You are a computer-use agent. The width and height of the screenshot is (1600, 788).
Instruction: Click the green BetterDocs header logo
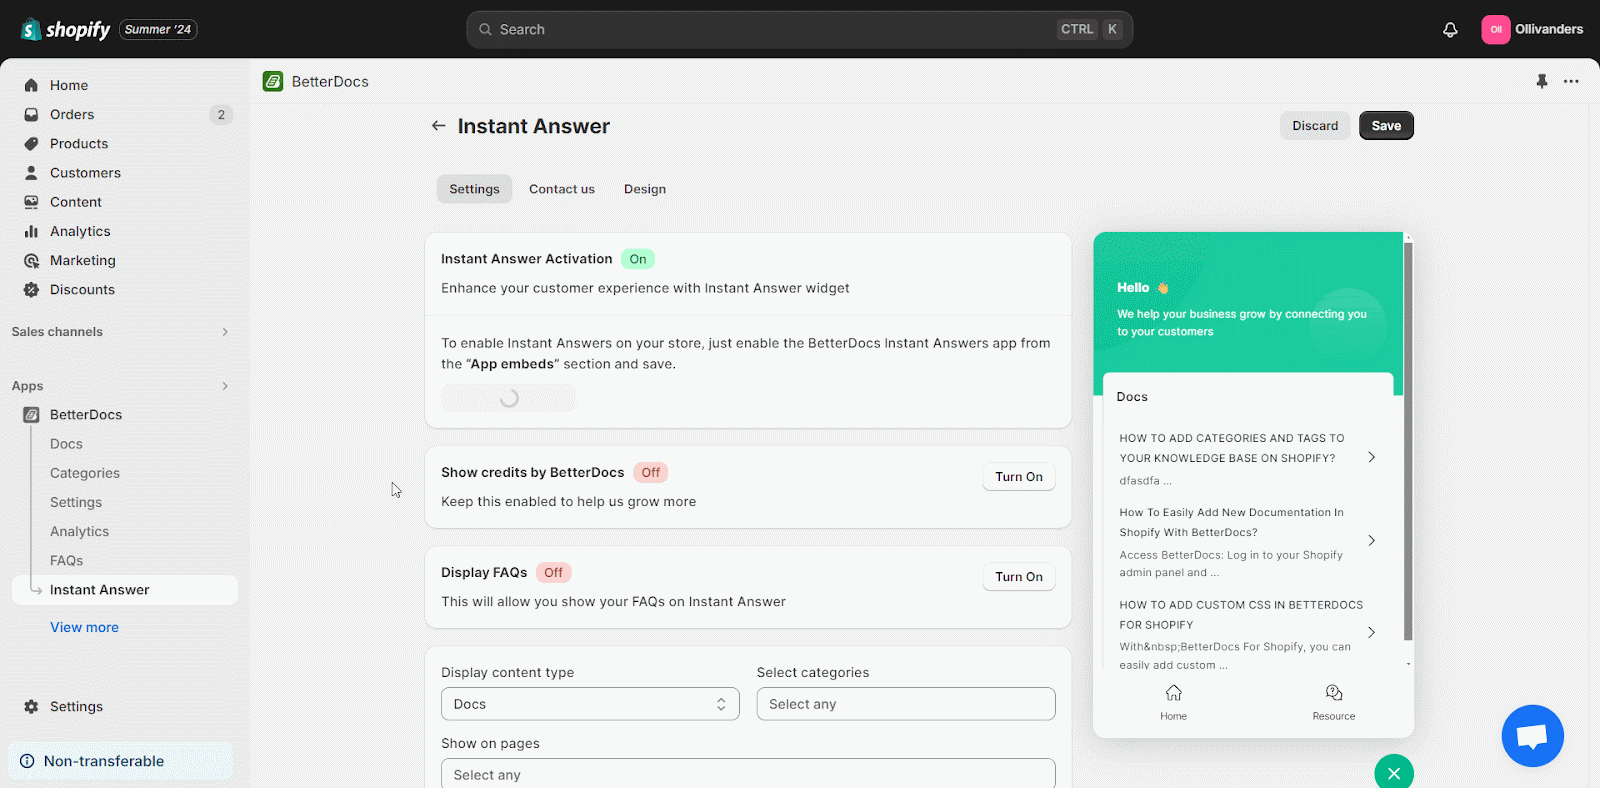(273, 81)
